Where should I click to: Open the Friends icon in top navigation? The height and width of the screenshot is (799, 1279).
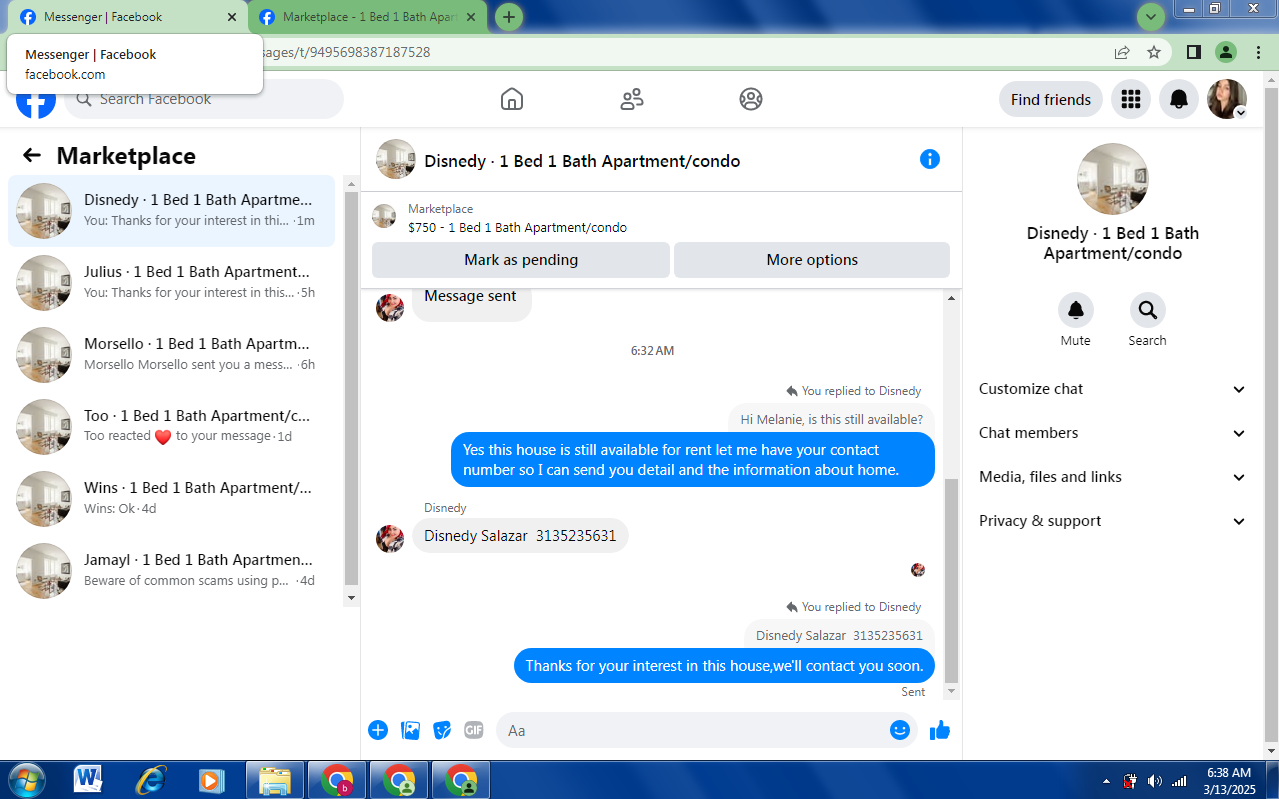pos(632,99)
